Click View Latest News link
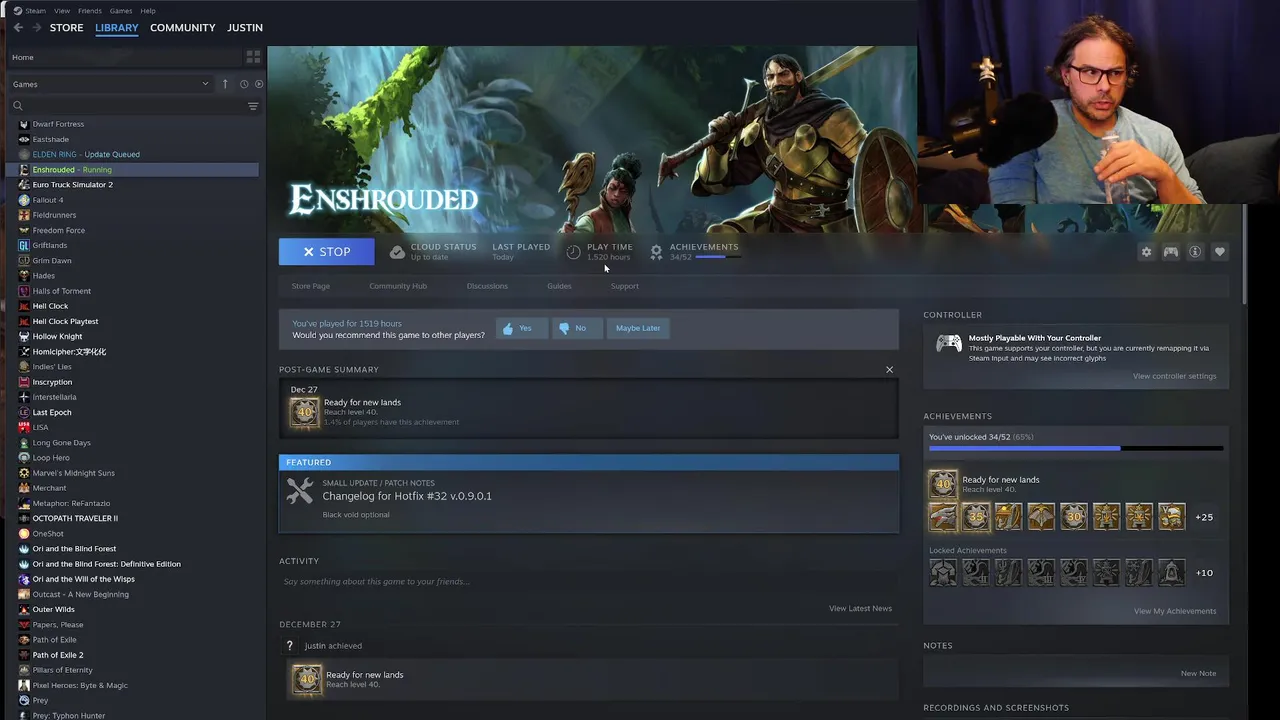 pos(860,608)
